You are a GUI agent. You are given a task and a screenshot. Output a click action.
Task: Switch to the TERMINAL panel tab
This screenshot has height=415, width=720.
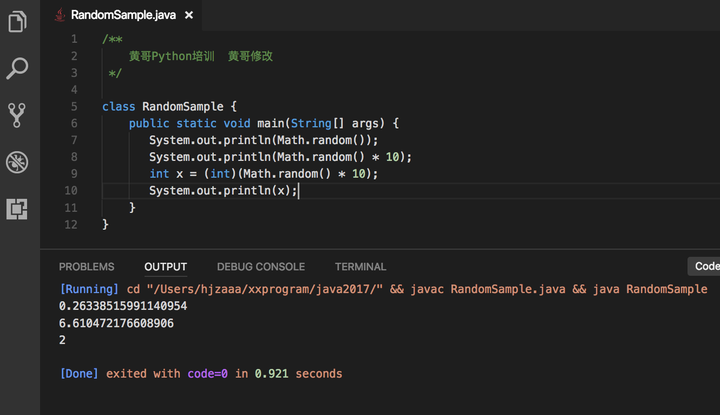(x=360, y=267)
